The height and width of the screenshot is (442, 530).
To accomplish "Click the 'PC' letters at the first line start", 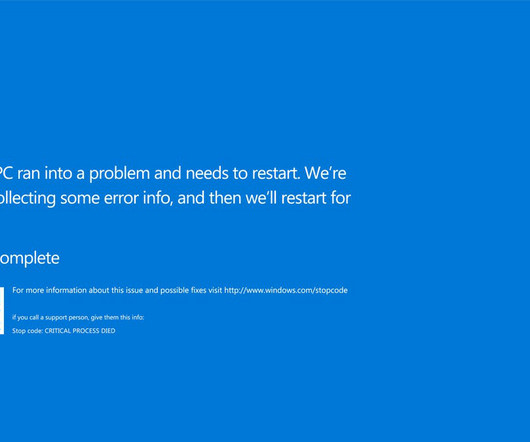I will coord(6,173).
